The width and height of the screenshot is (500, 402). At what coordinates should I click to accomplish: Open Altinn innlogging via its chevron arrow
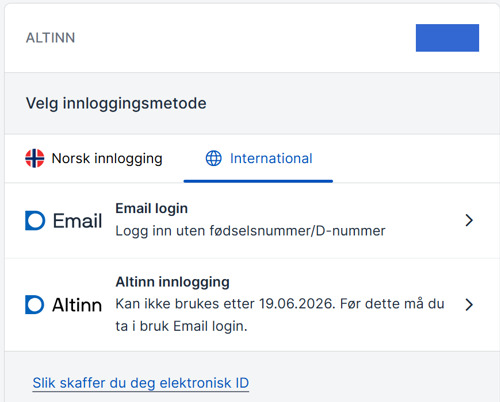point(469,304)
